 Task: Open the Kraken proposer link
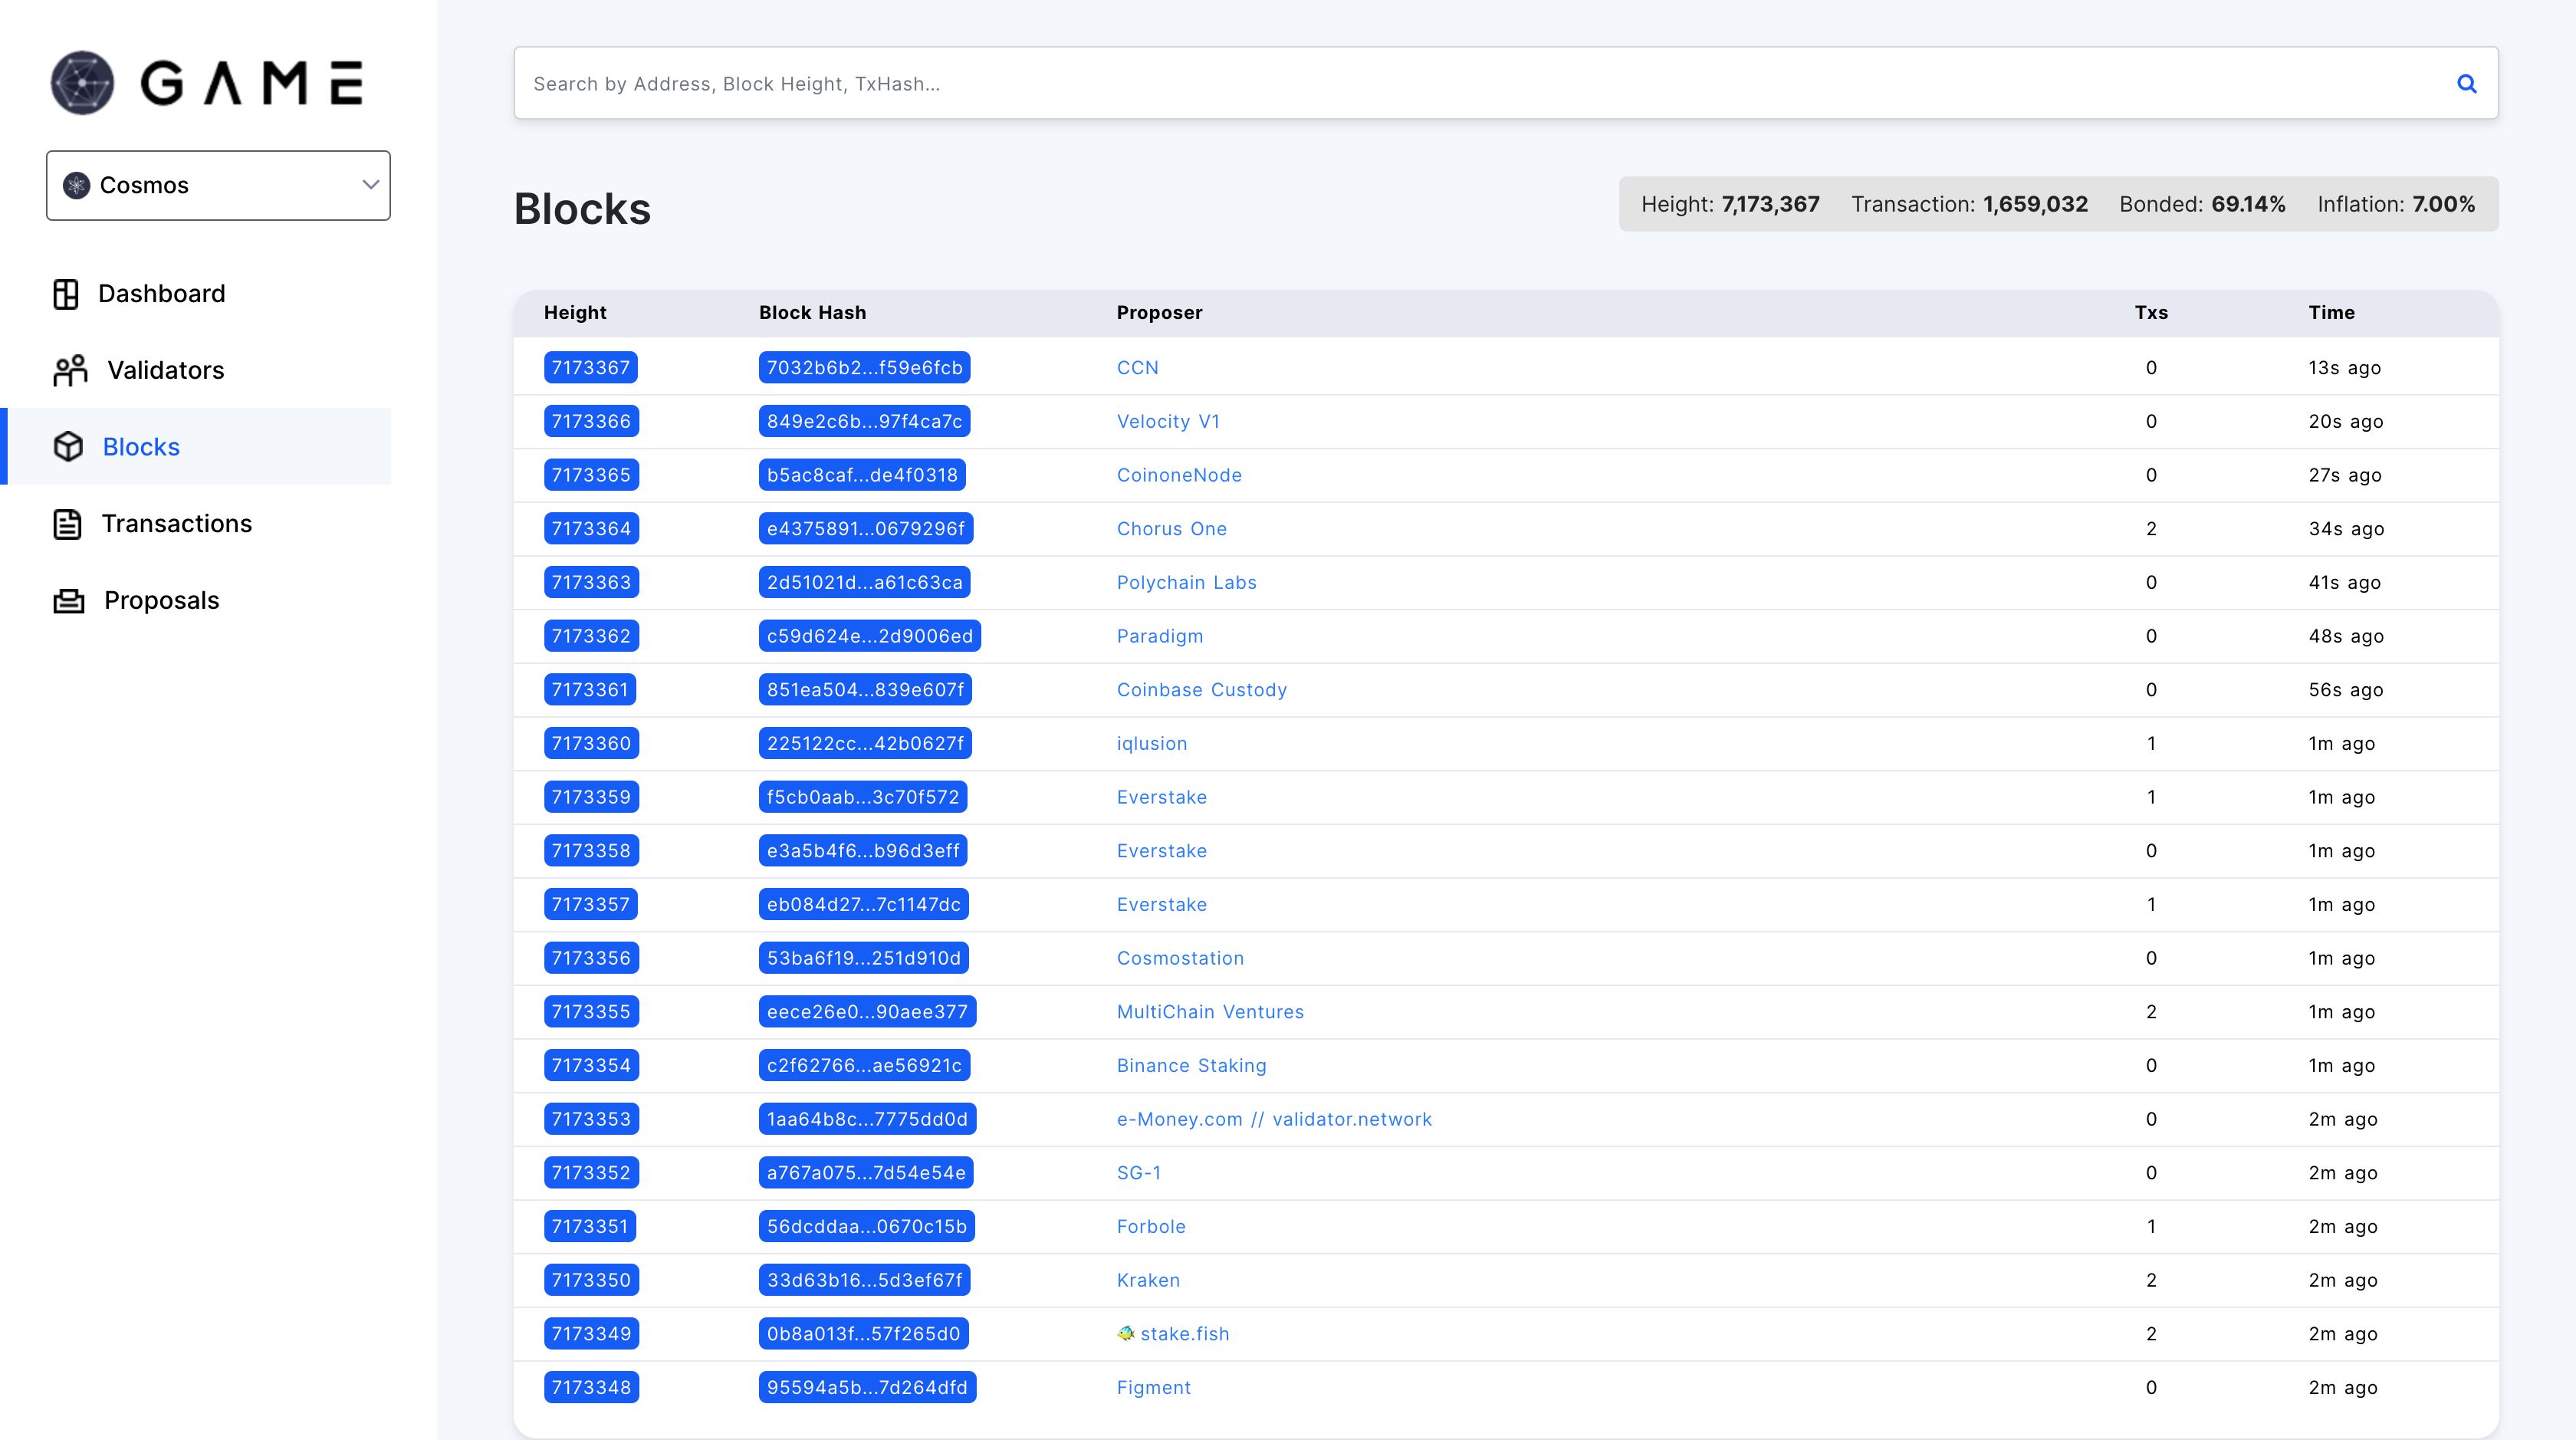point(1148,1280)
